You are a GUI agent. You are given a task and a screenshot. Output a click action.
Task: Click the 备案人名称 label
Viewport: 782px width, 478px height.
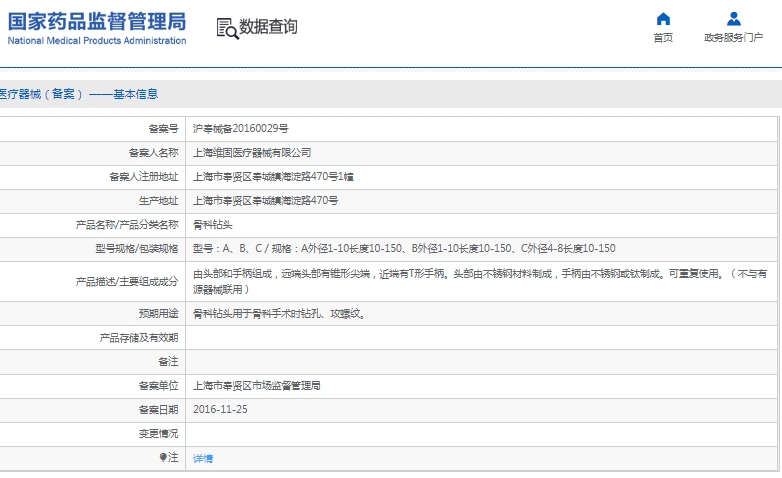pos(153,153)
